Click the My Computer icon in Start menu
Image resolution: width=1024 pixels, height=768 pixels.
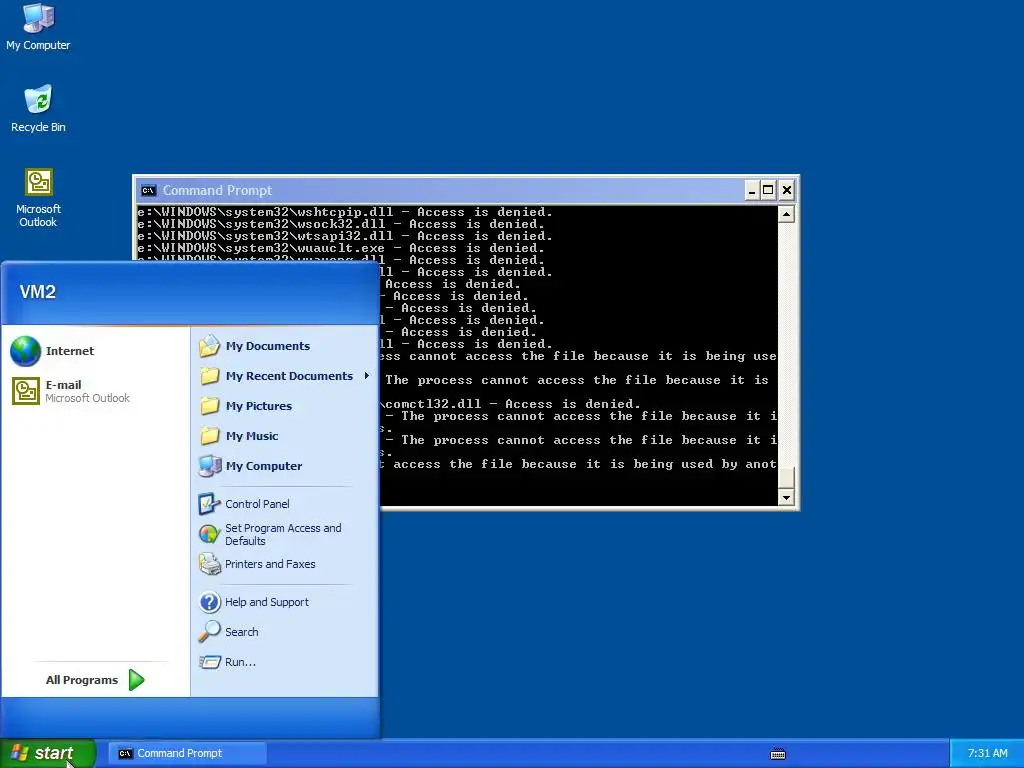click(x=210, y=466)
